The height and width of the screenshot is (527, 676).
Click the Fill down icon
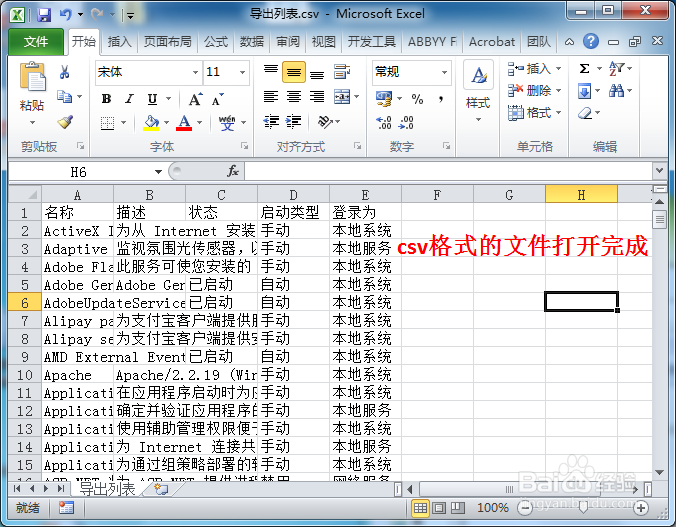[x=585, y=91]
